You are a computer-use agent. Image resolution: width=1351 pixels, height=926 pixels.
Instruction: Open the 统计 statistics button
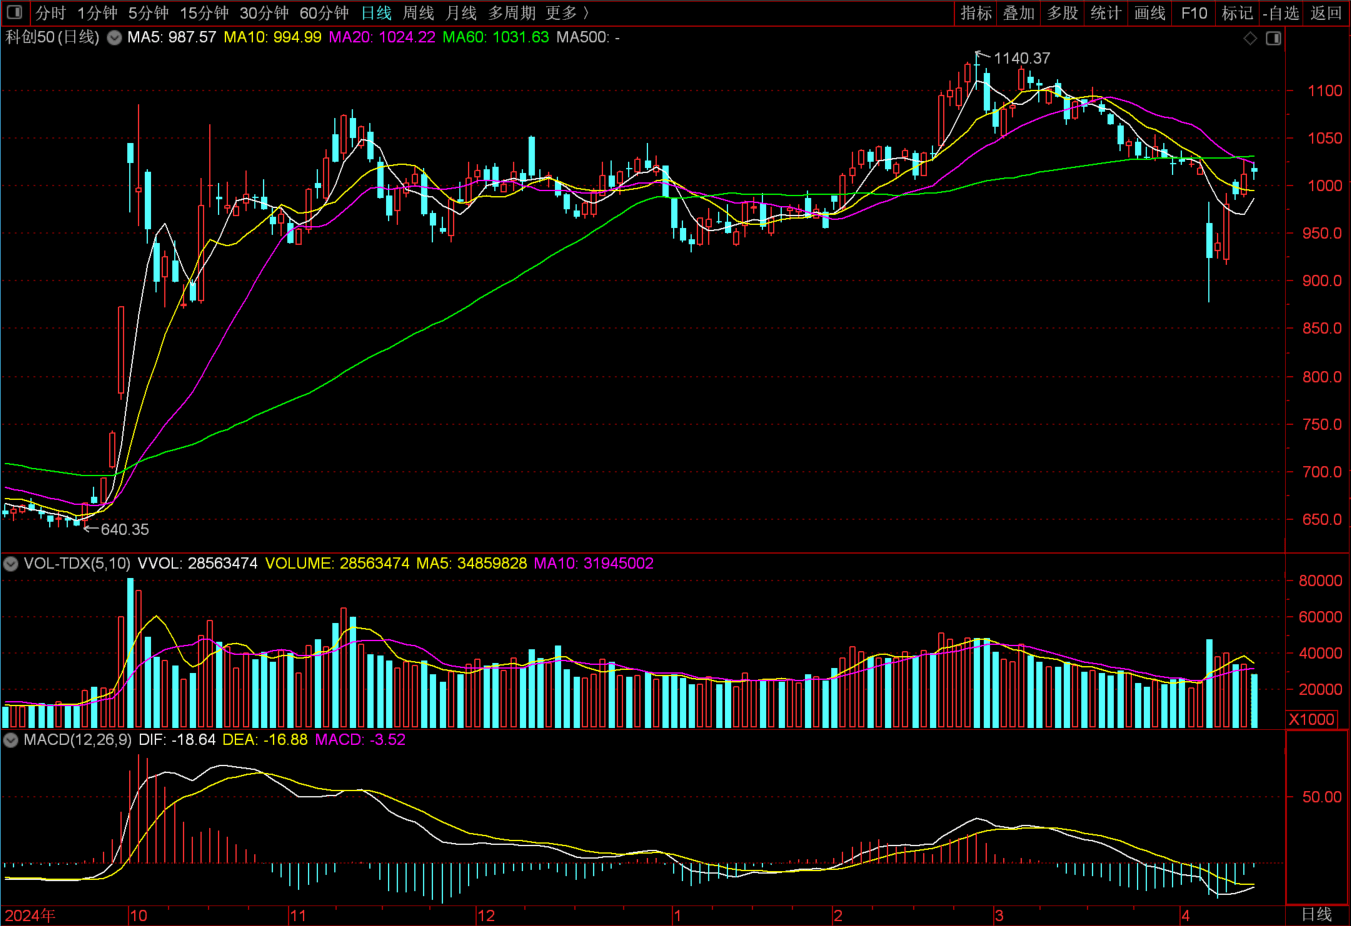click(x=1106, y=13)
